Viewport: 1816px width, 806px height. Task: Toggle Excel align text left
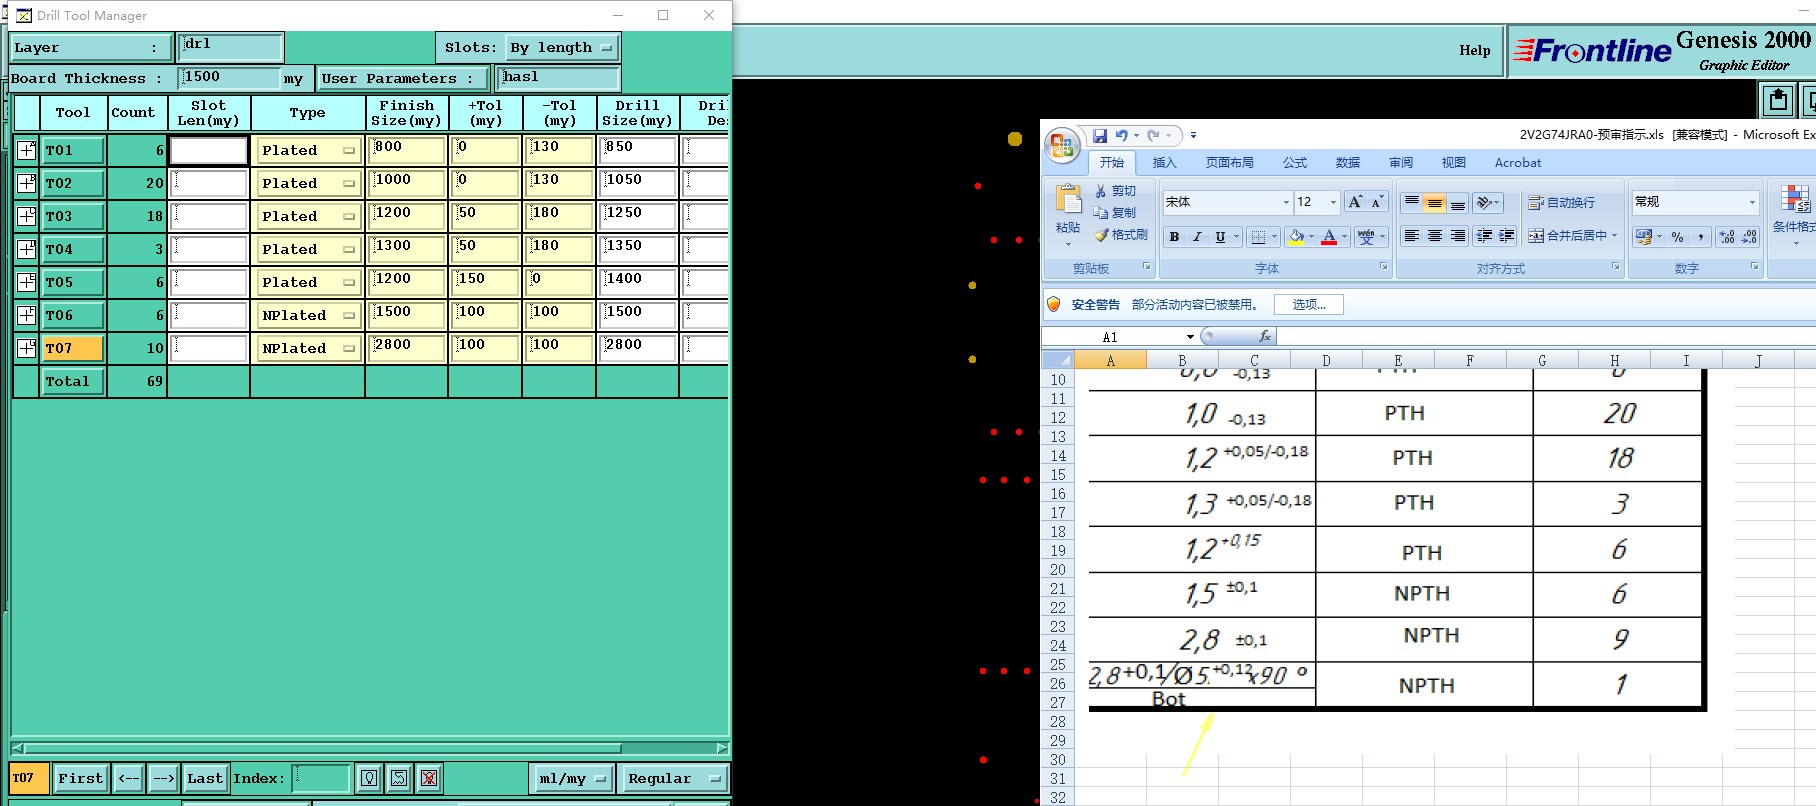click(1411, 236)
